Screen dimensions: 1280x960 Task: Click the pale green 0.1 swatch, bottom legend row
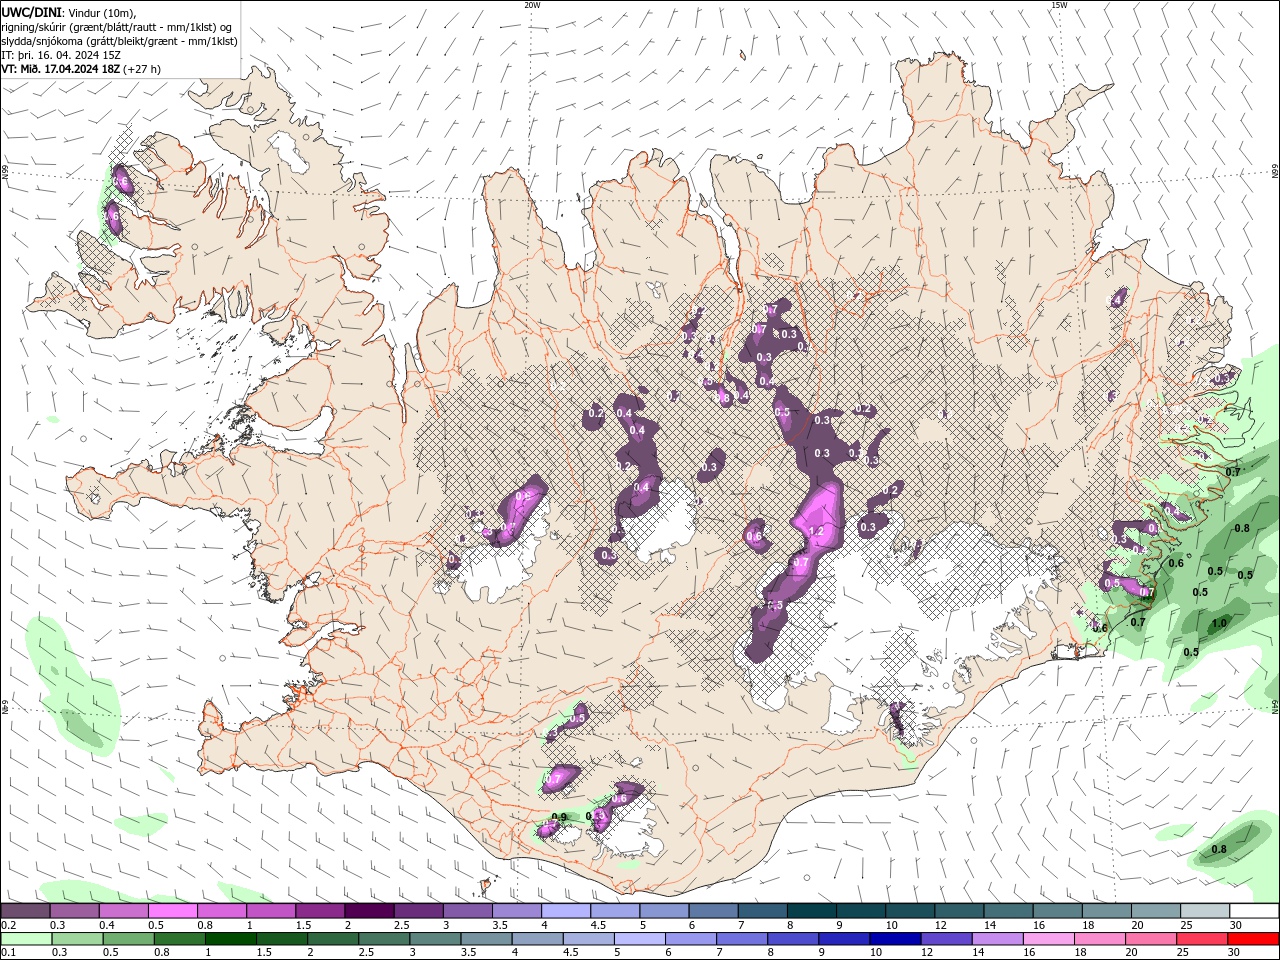coord(26,939)
